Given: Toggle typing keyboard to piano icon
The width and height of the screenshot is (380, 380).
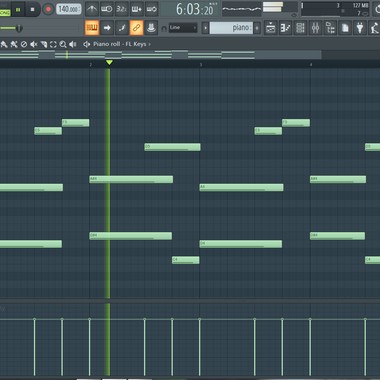Looking at the screenshot, I should [92, 28].
